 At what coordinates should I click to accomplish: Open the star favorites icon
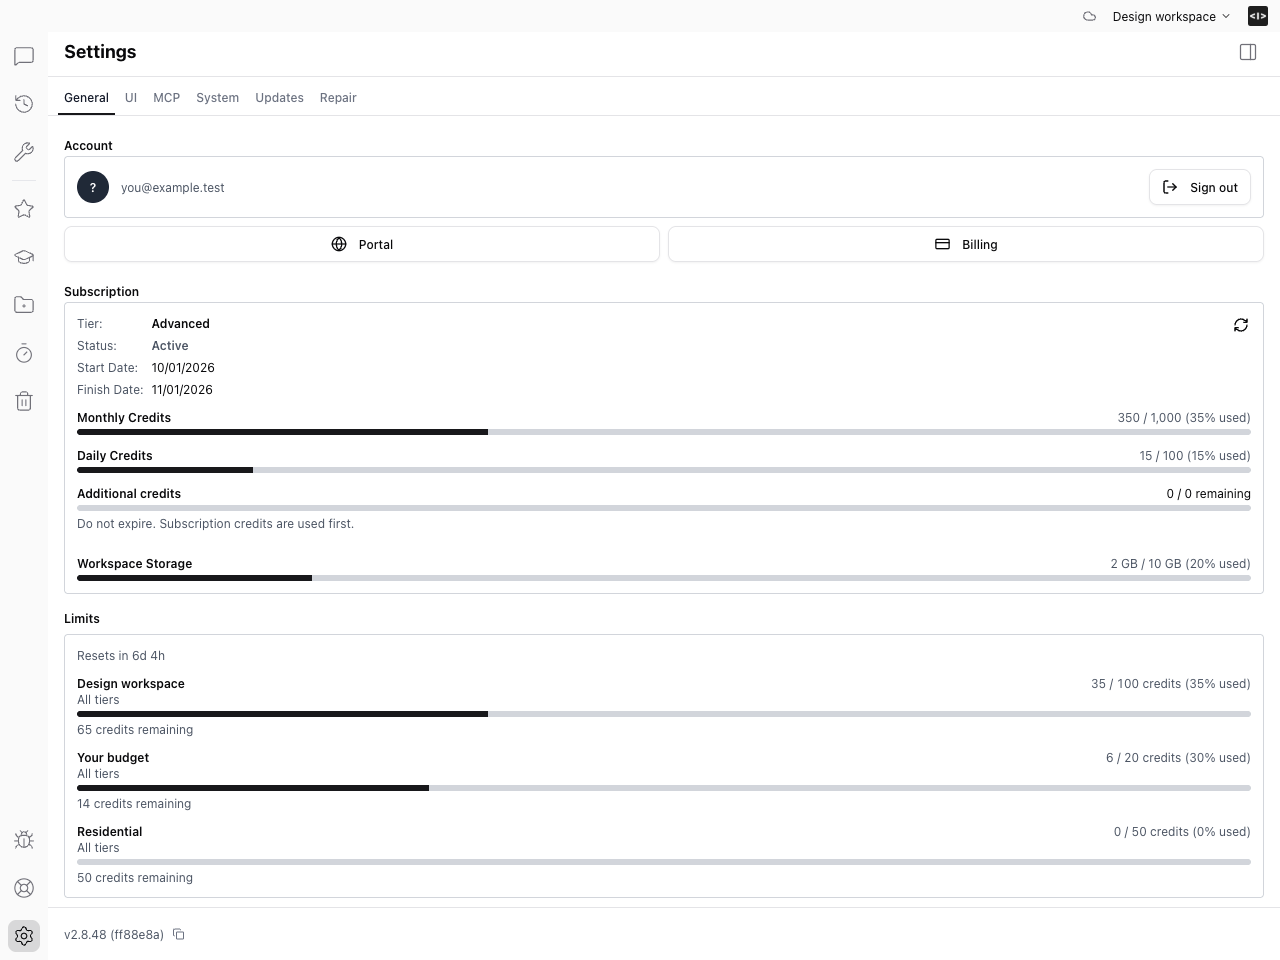point(24,209)
